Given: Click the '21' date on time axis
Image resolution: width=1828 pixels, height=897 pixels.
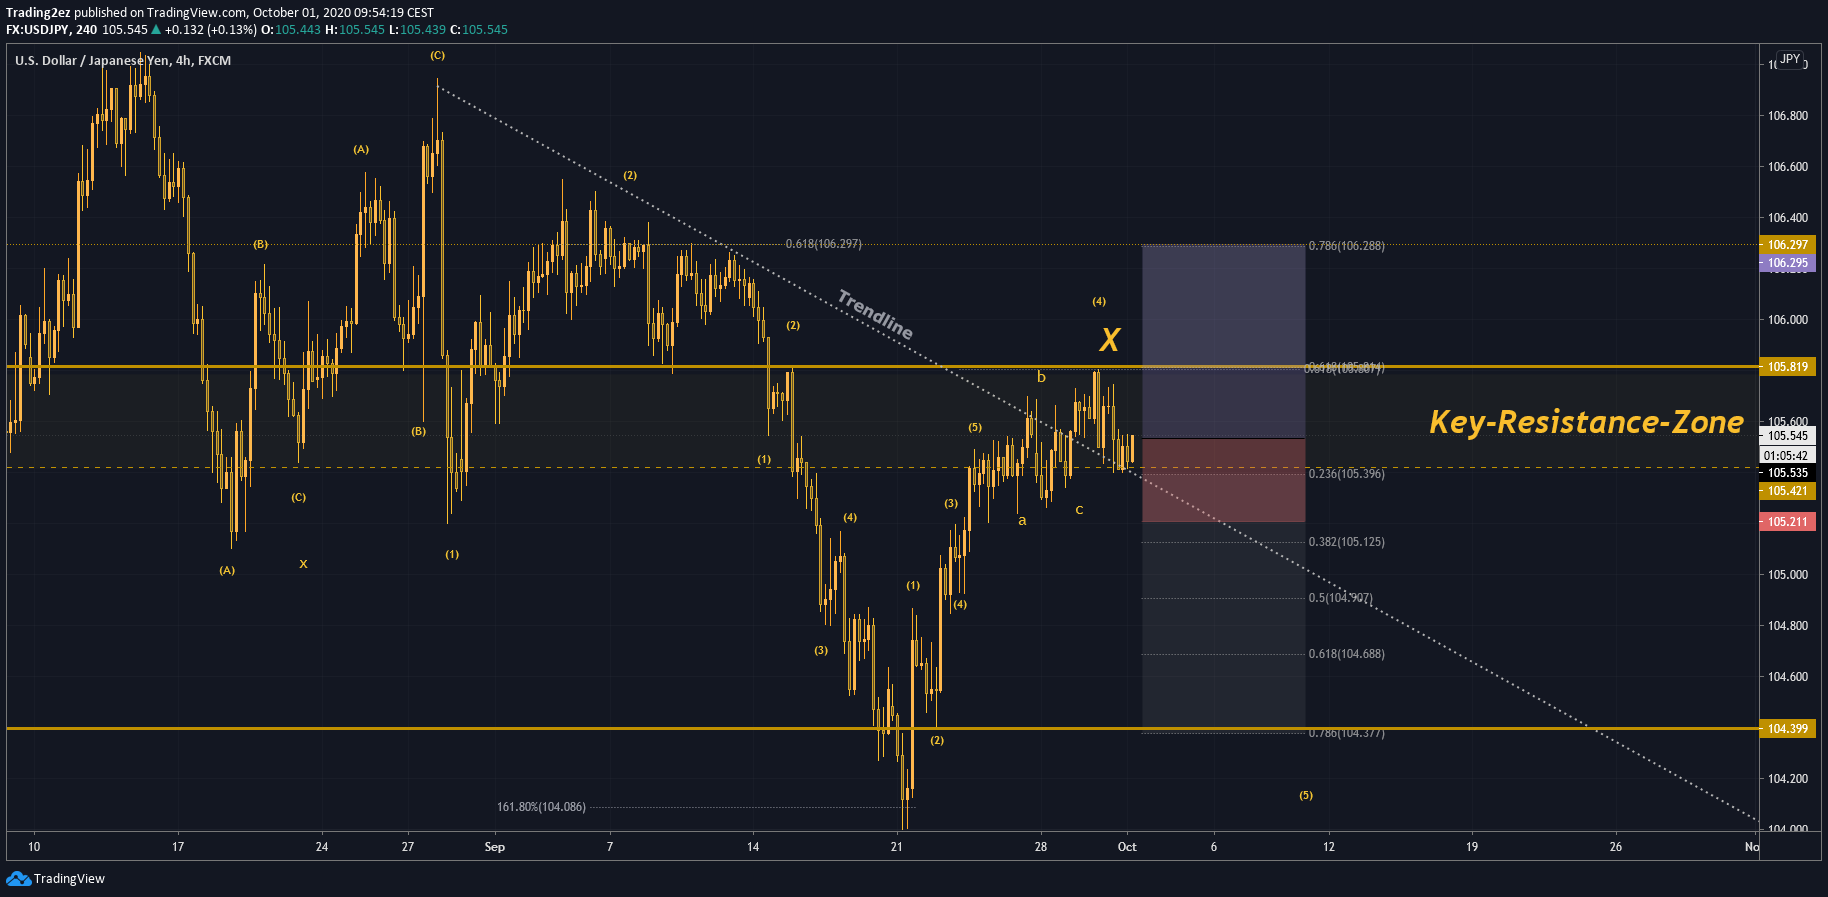Looking at the screenshot, I should click(x=896, y=847).
